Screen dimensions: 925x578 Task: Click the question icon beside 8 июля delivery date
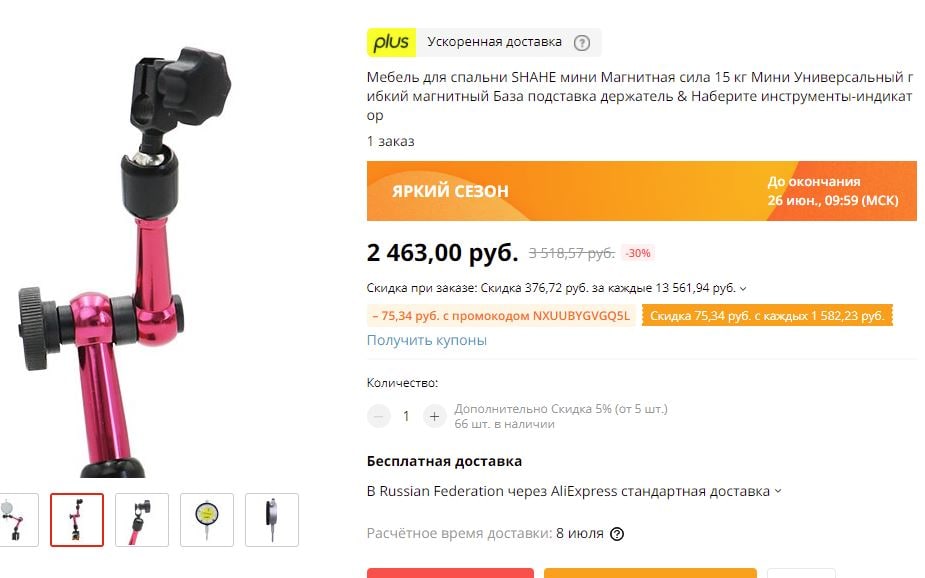pos(616,534)
